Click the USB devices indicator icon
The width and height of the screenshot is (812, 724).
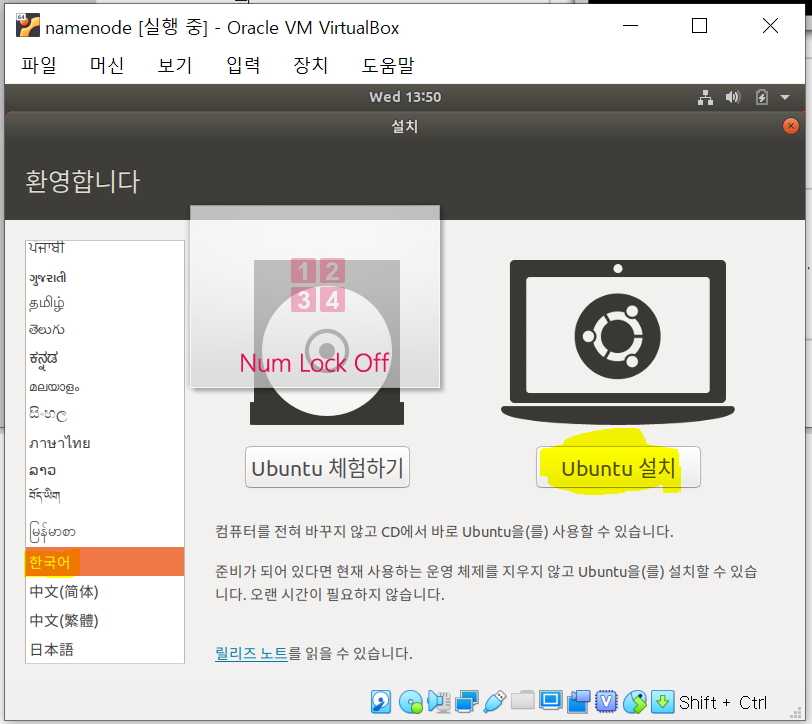(495, 702)
